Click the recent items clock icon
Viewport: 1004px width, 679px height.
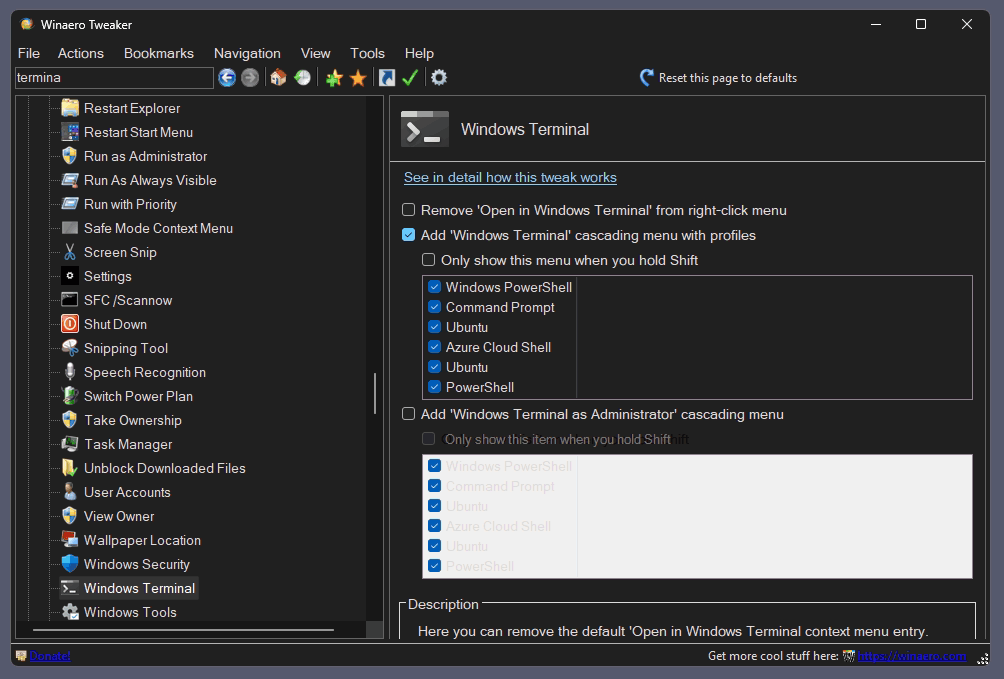(302, 78)
